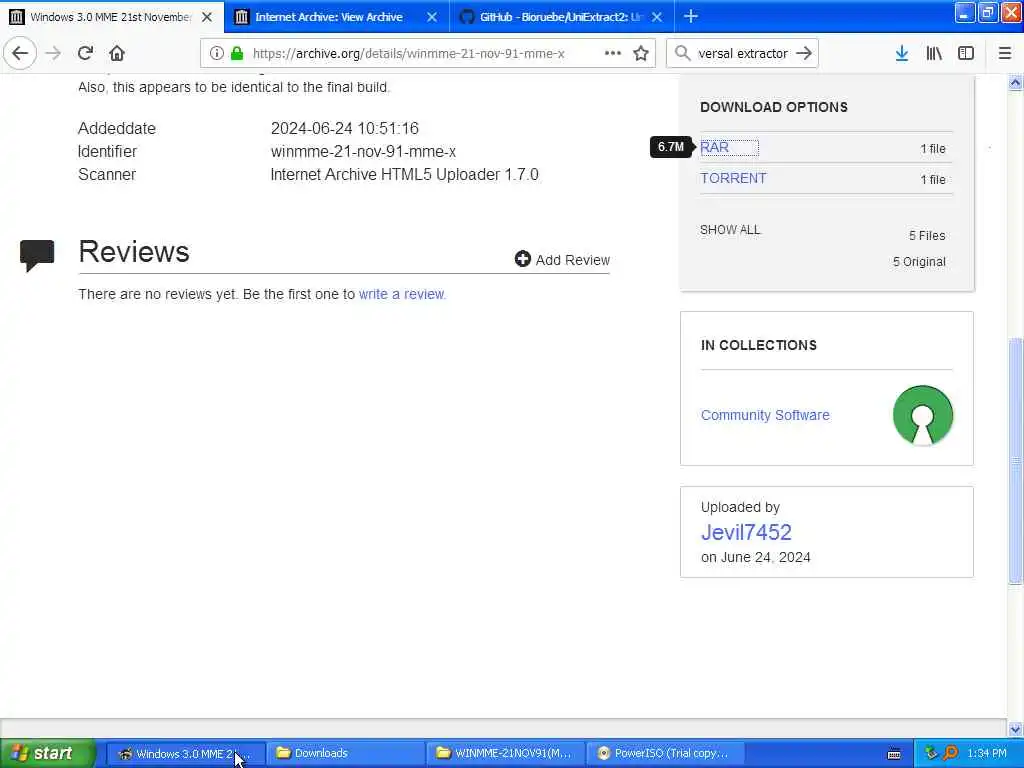The width and height of the screenshot is (1024, 768).
Task: Click the Community Software green logo
Action: point(923,415)
